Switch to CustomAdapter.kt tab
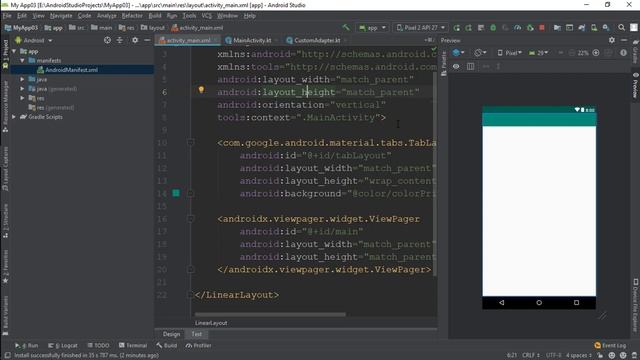640x360 pixels. pyautogui.click(x=317, y=40)
